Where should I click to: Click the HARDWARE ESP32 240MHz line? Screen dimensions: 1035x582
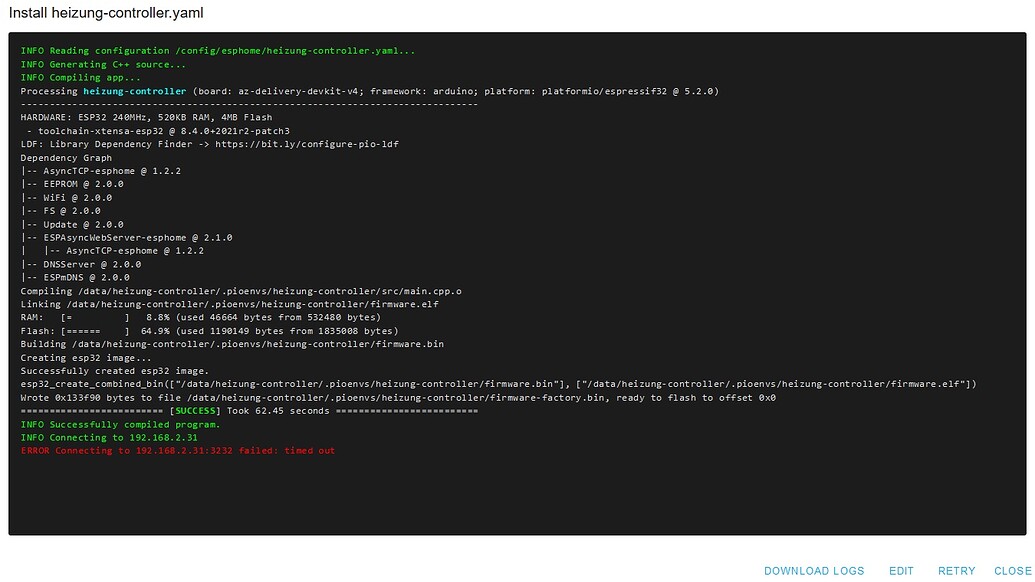[146, 117]
